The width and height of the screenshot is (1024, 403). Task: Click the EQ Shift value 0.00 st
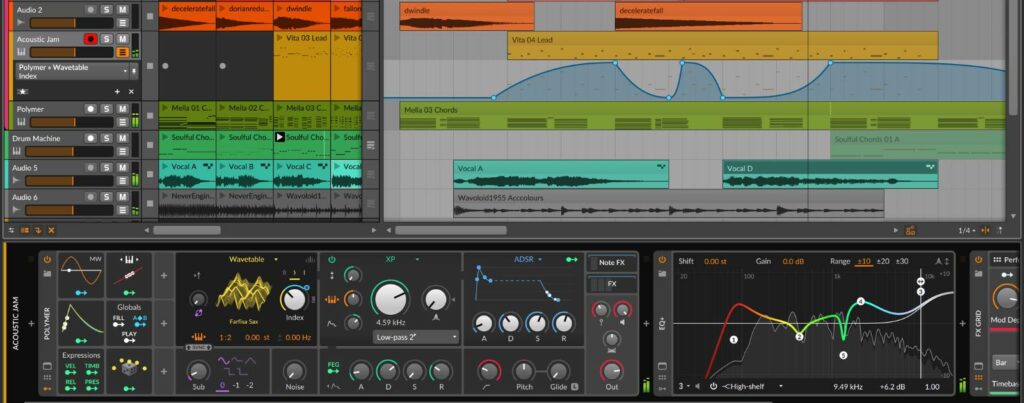coord(714,261)
